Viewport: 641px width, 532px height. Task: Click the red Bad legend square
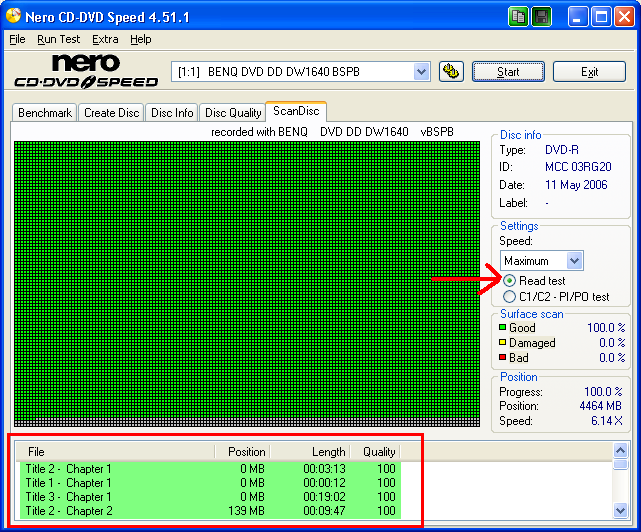[x=504, y=358]
